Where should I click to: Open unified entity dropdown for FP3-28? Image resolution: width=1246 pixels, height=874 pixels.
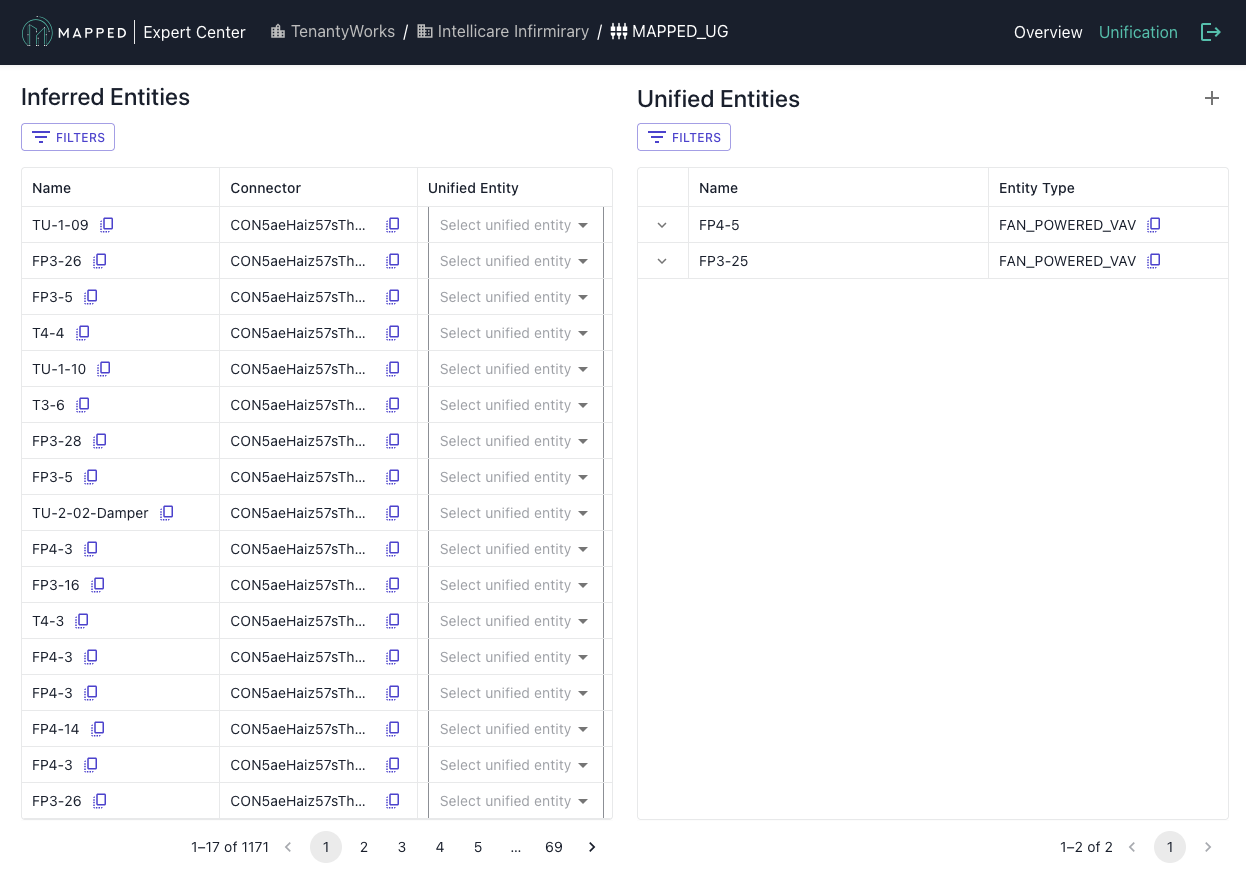[x=515, y=441]
